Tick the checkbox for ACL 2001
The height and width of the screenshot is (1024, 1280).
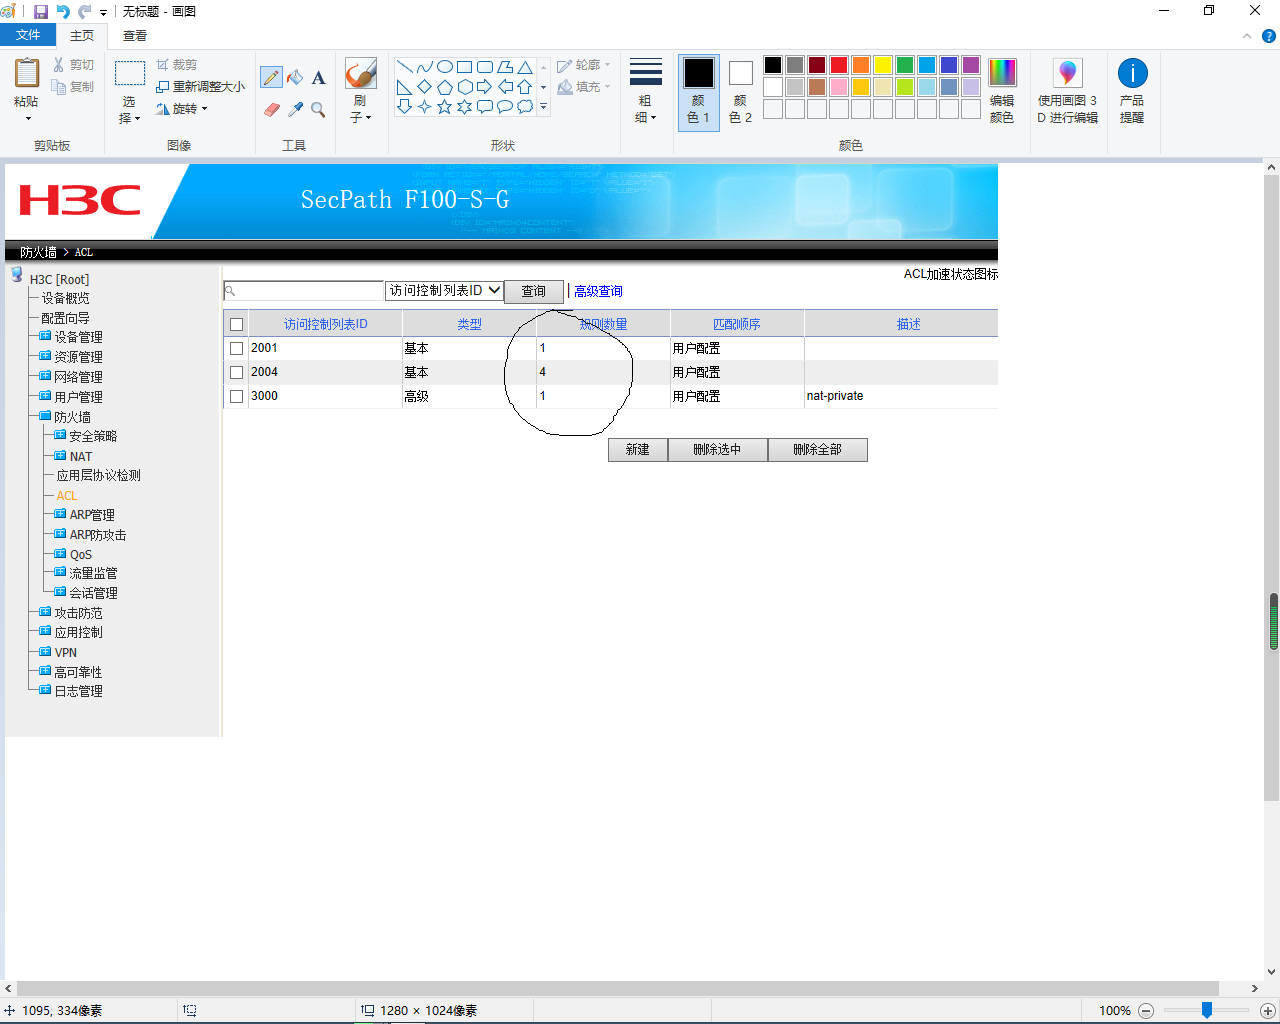click(237, 348)
